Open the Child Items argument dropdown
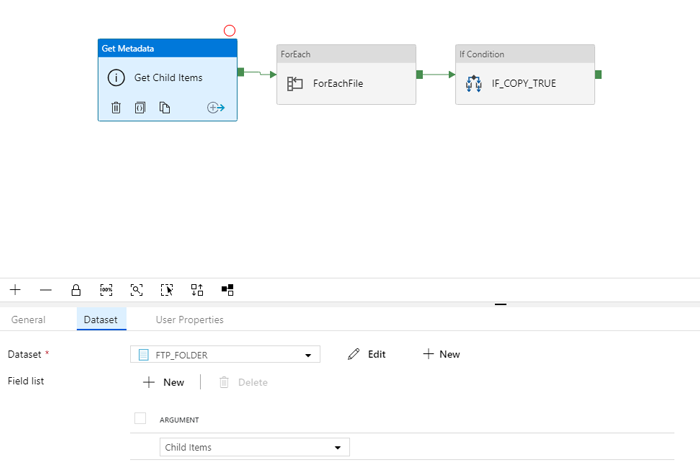The image size is (700, 469). pyautogui.click(x=254, y=447)
